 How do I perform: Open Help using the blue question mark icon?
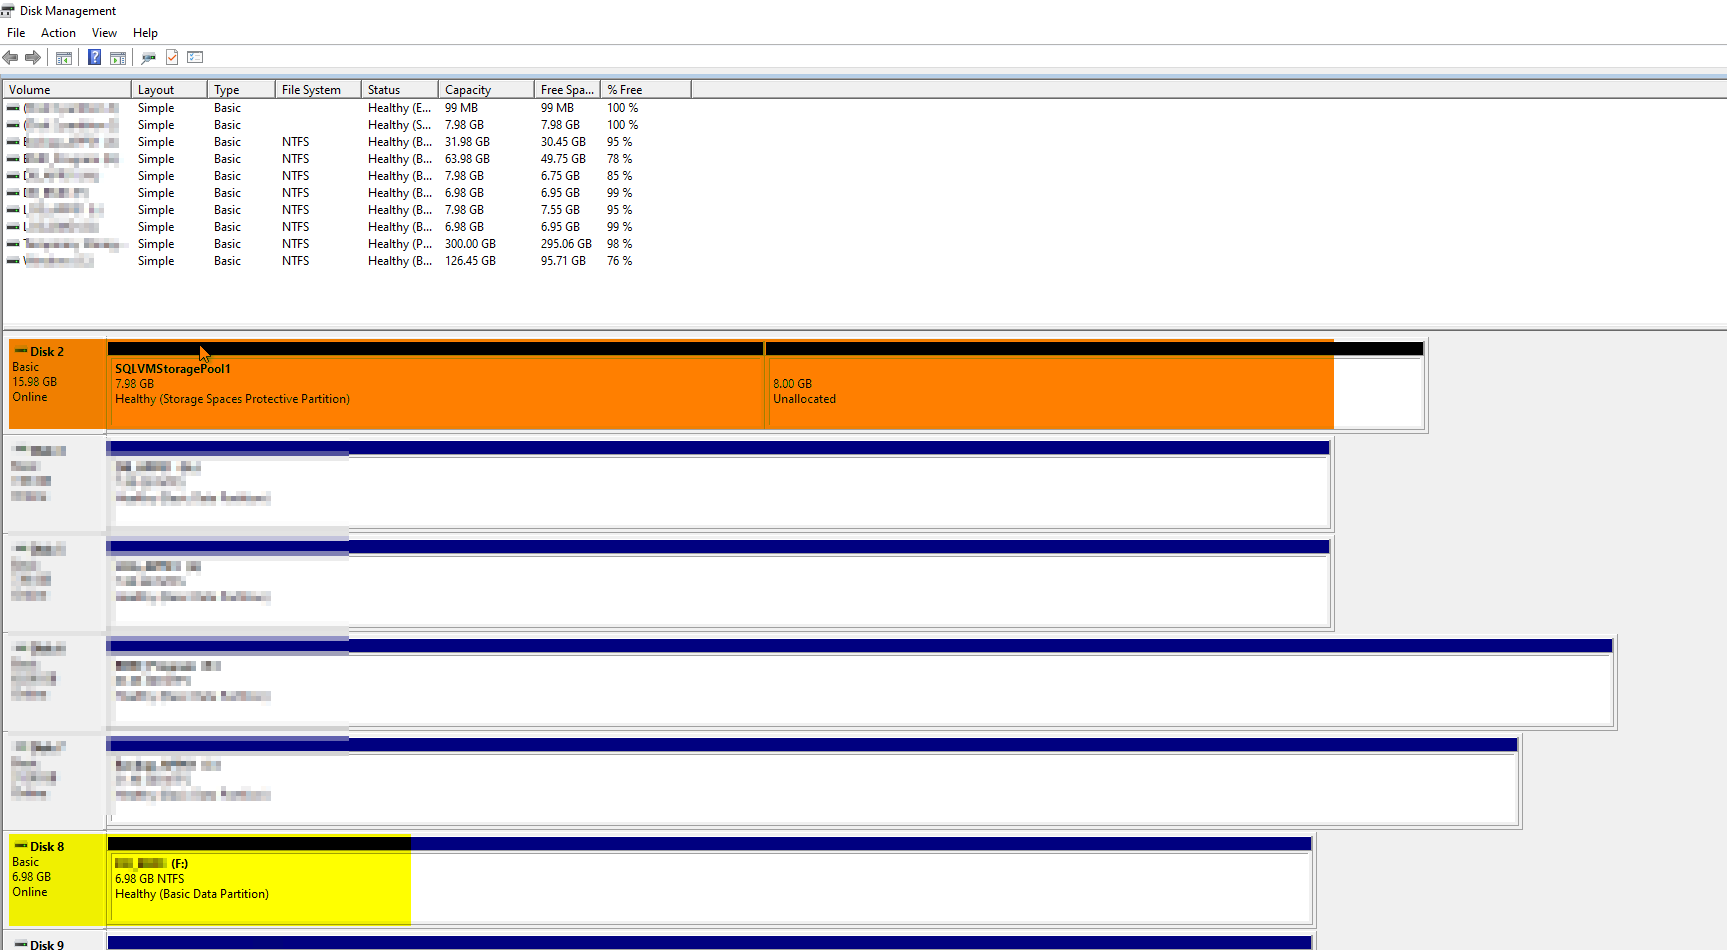(94, 57)
